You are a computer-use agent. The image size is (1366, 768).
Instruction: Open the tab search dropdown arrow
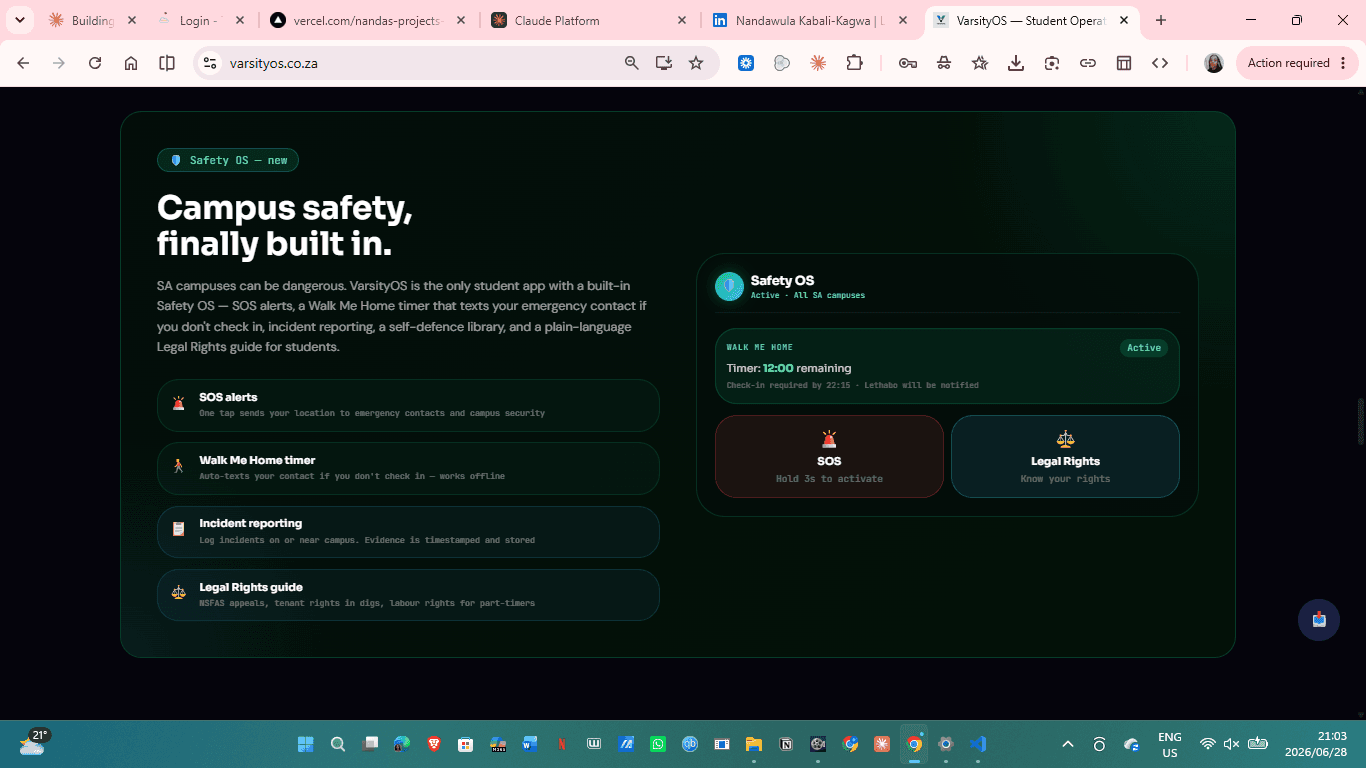click(19, 20)
